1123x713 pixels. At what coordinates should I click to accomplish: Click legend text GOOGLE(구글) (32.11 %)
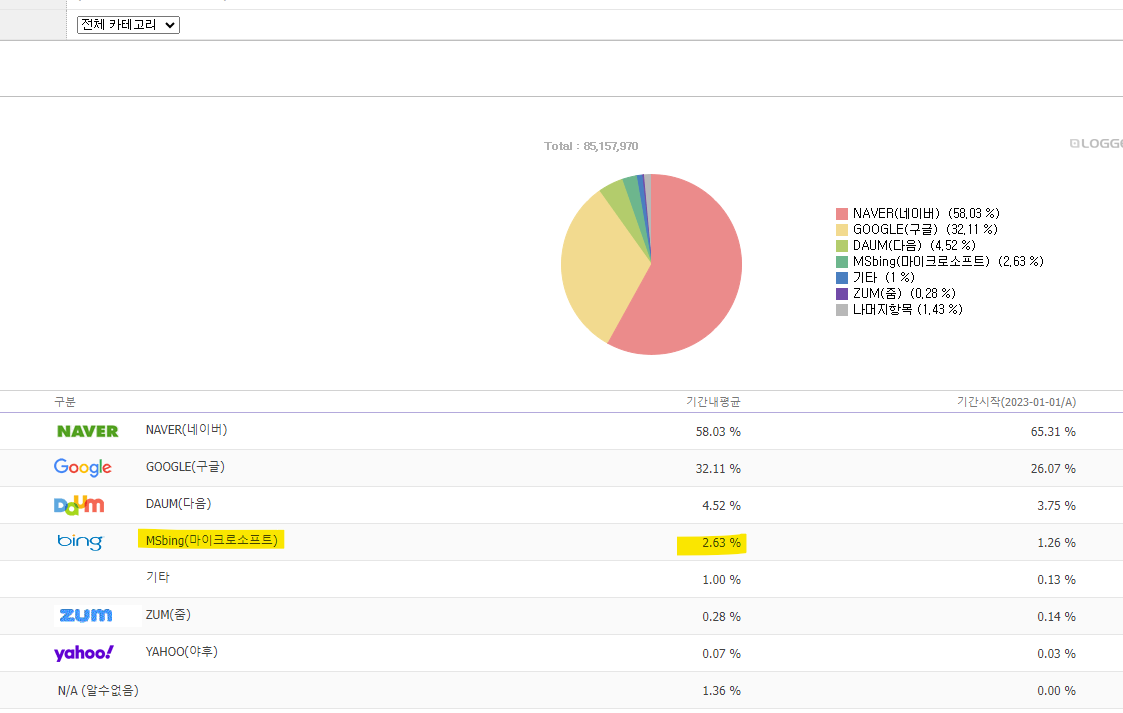click(x=925, y=230)
